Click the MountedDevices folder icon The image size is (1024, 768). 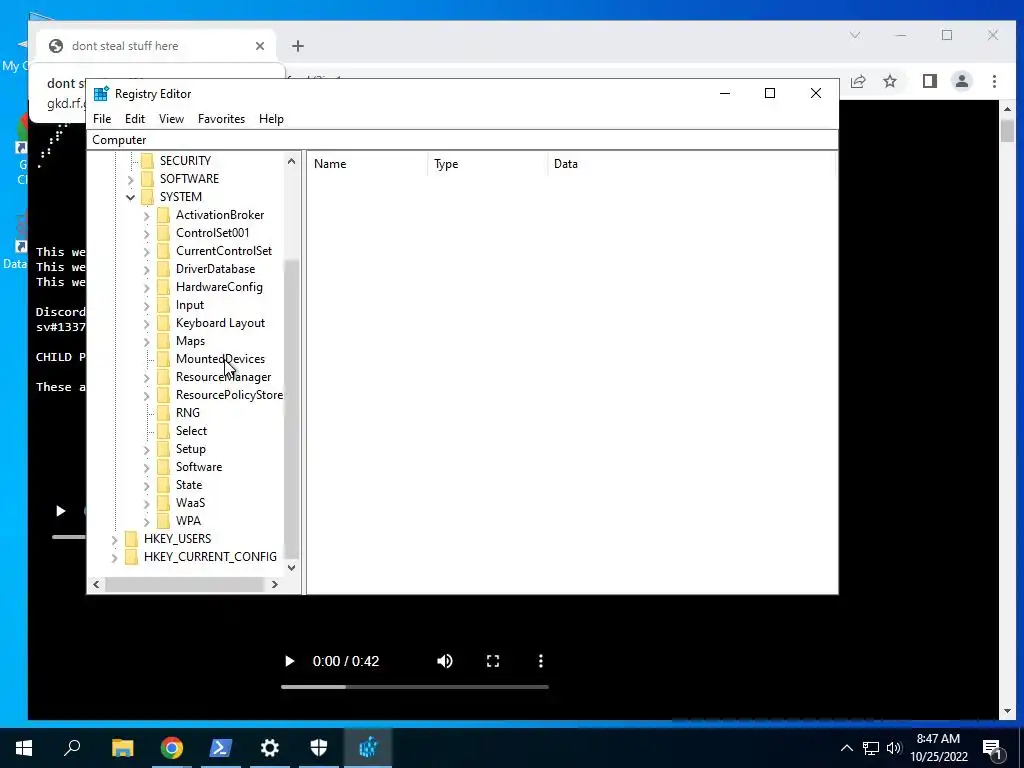pos(163,359)
